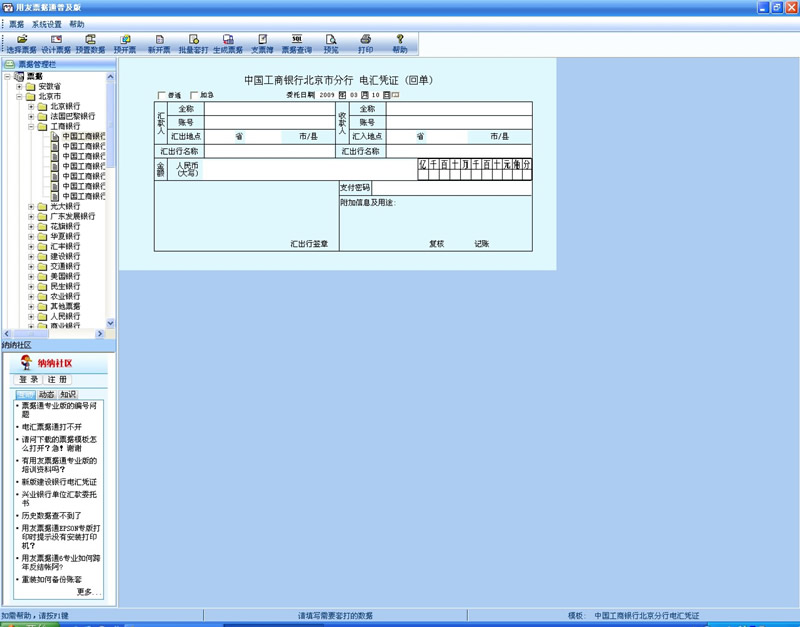Open the 历史数据查不到了 link
Screen dimensions: 800x627
(x=51, y=516)
